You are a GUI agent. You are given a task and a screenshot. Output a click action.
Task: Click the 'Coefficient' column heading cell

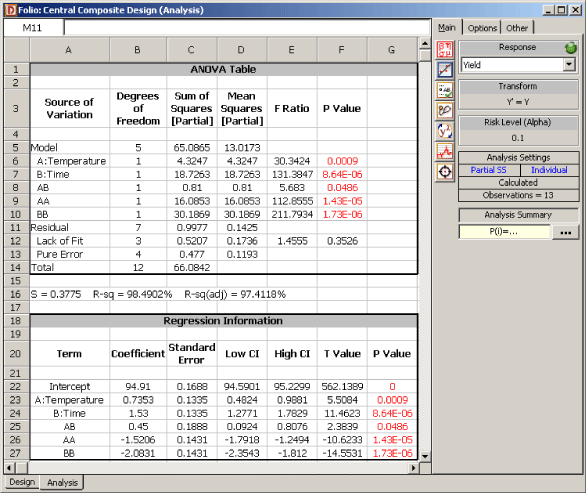138,354
